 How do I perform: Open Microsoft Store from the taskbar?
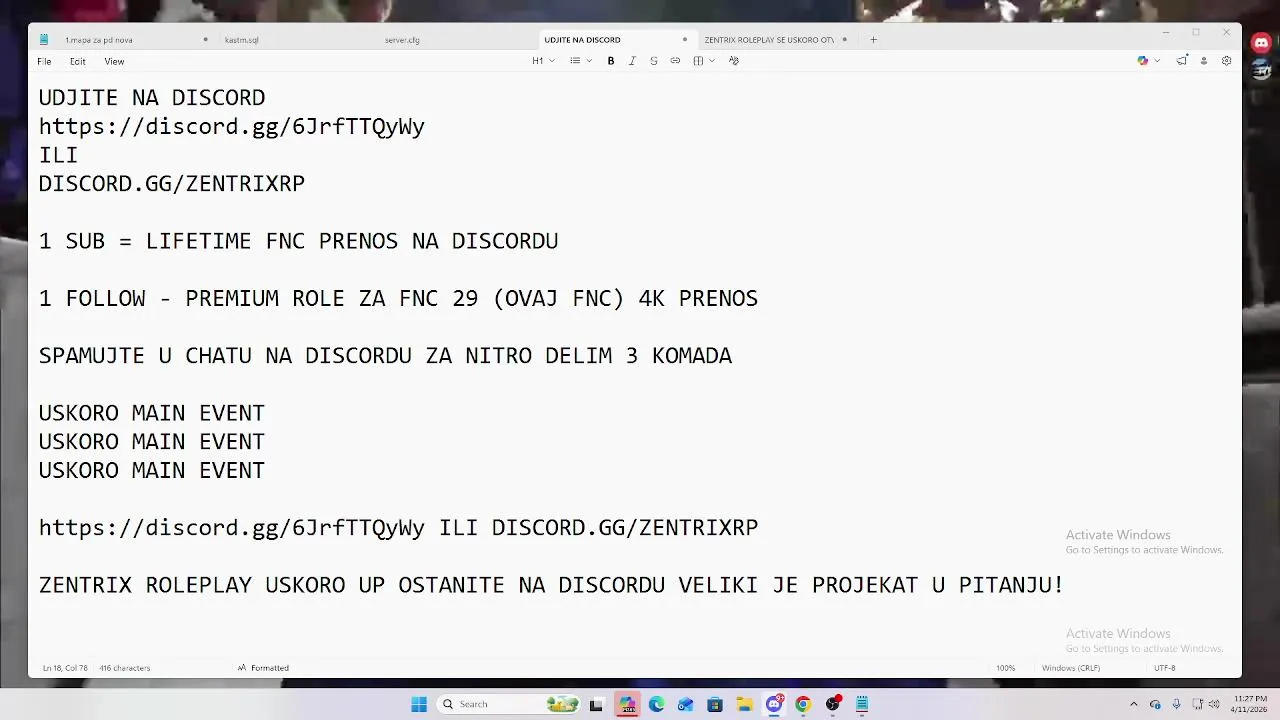click(x=715, y=704)
